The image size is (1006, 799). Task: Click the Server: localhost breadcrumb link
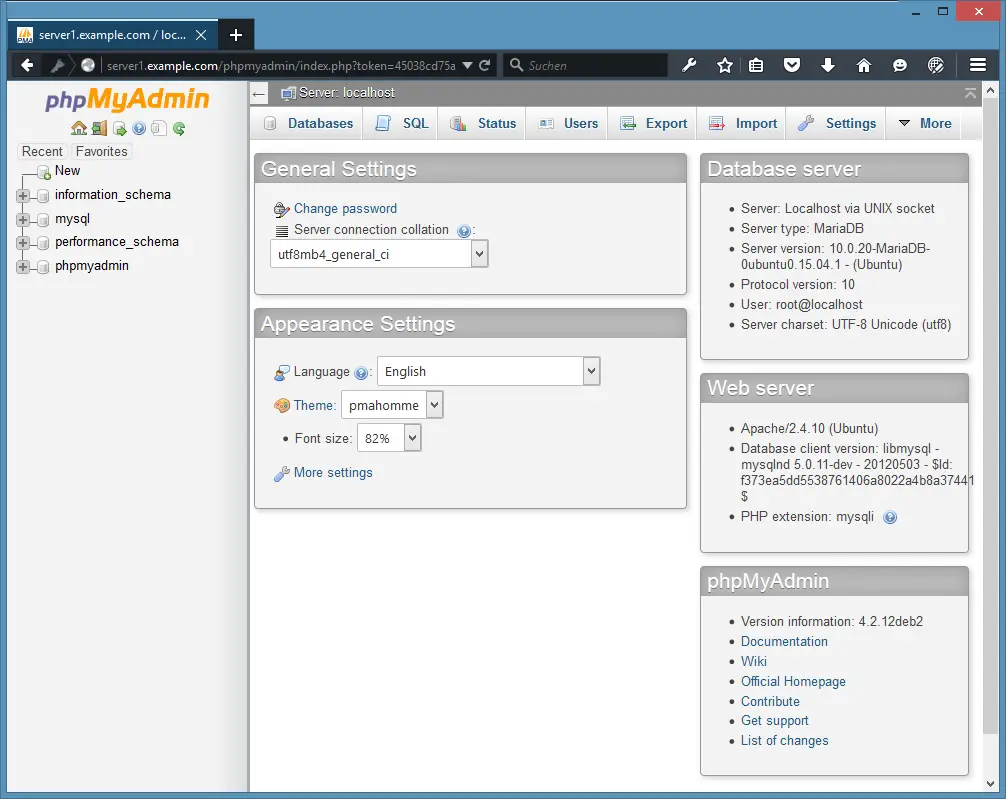[x=346, y=93]
